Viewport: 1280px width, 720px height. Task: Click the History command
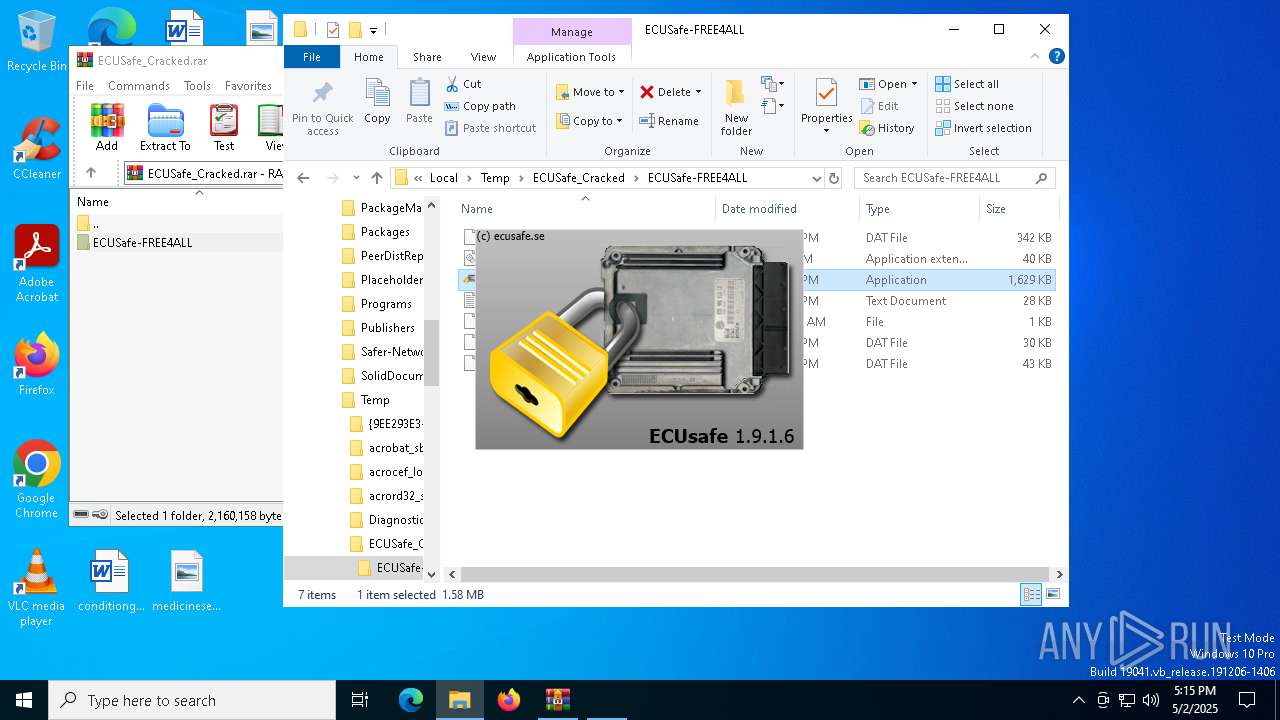(x=886, y=128)
